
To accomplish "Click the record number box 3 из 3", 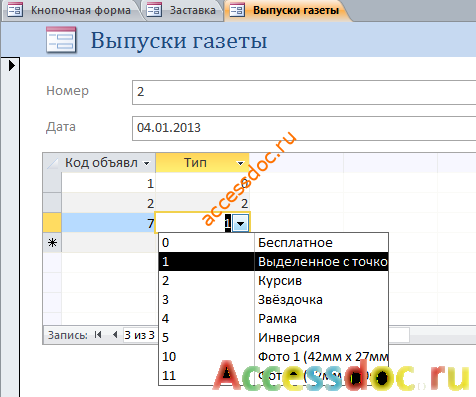I will coord(140,335).
